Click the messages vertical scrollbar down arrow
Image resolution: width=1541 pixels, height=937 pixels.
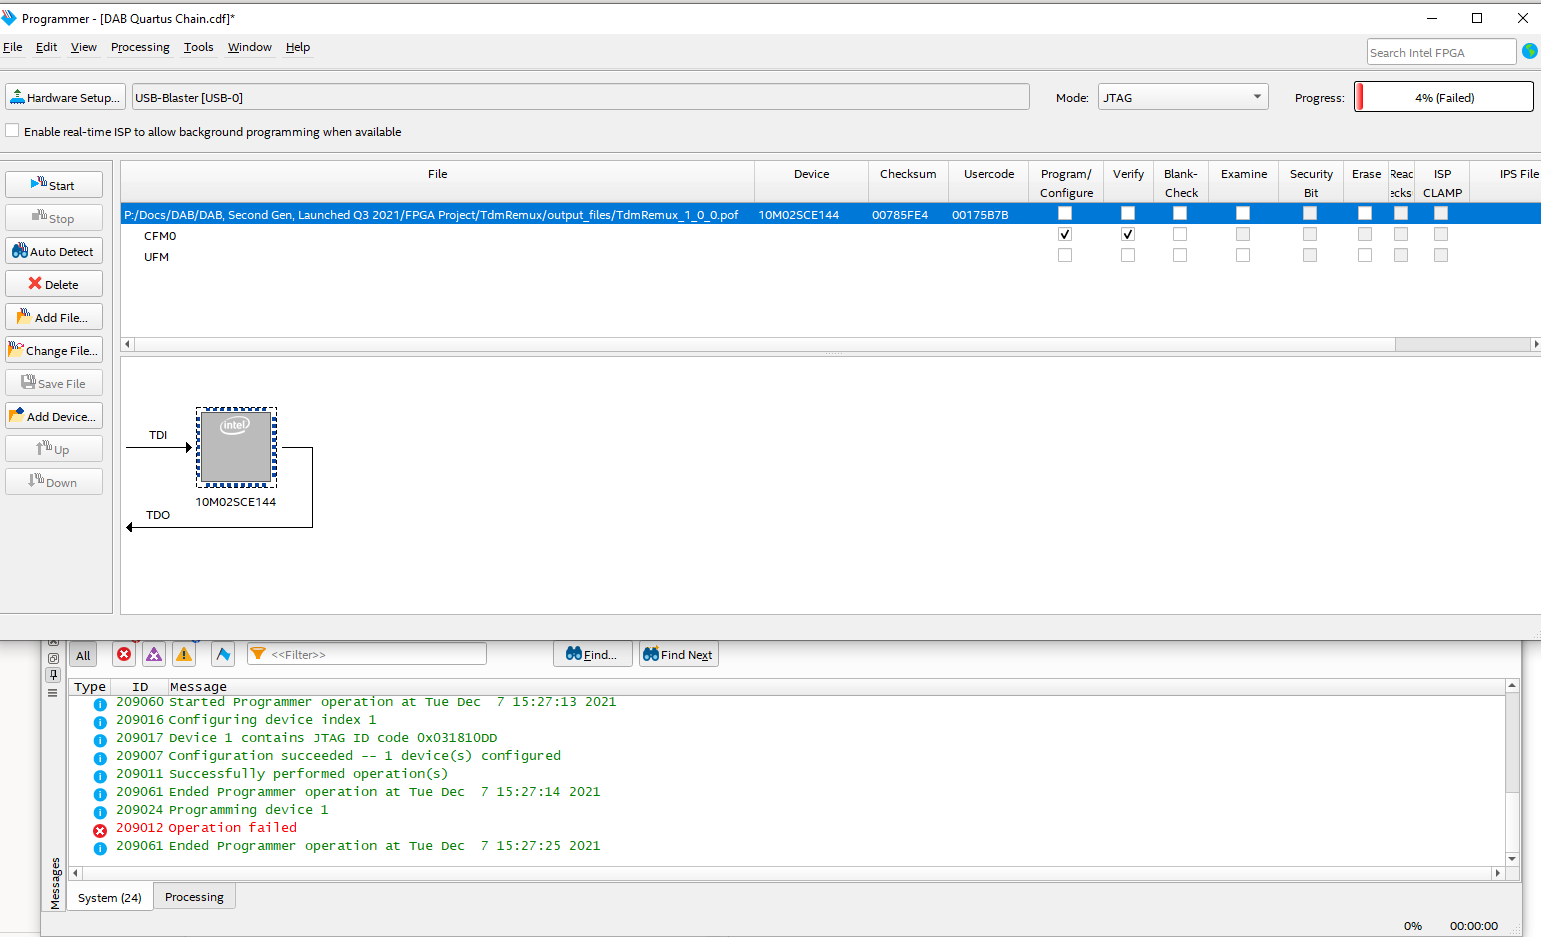tap(1512, 859)
